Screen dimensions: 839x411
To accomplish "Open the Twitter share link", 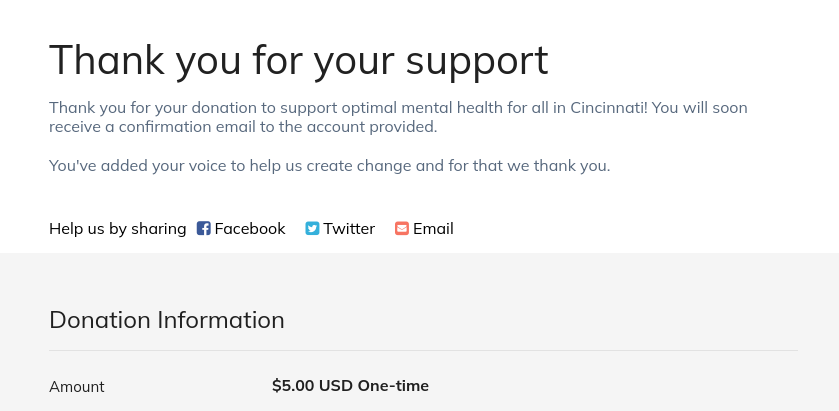I will click(348, 228).
